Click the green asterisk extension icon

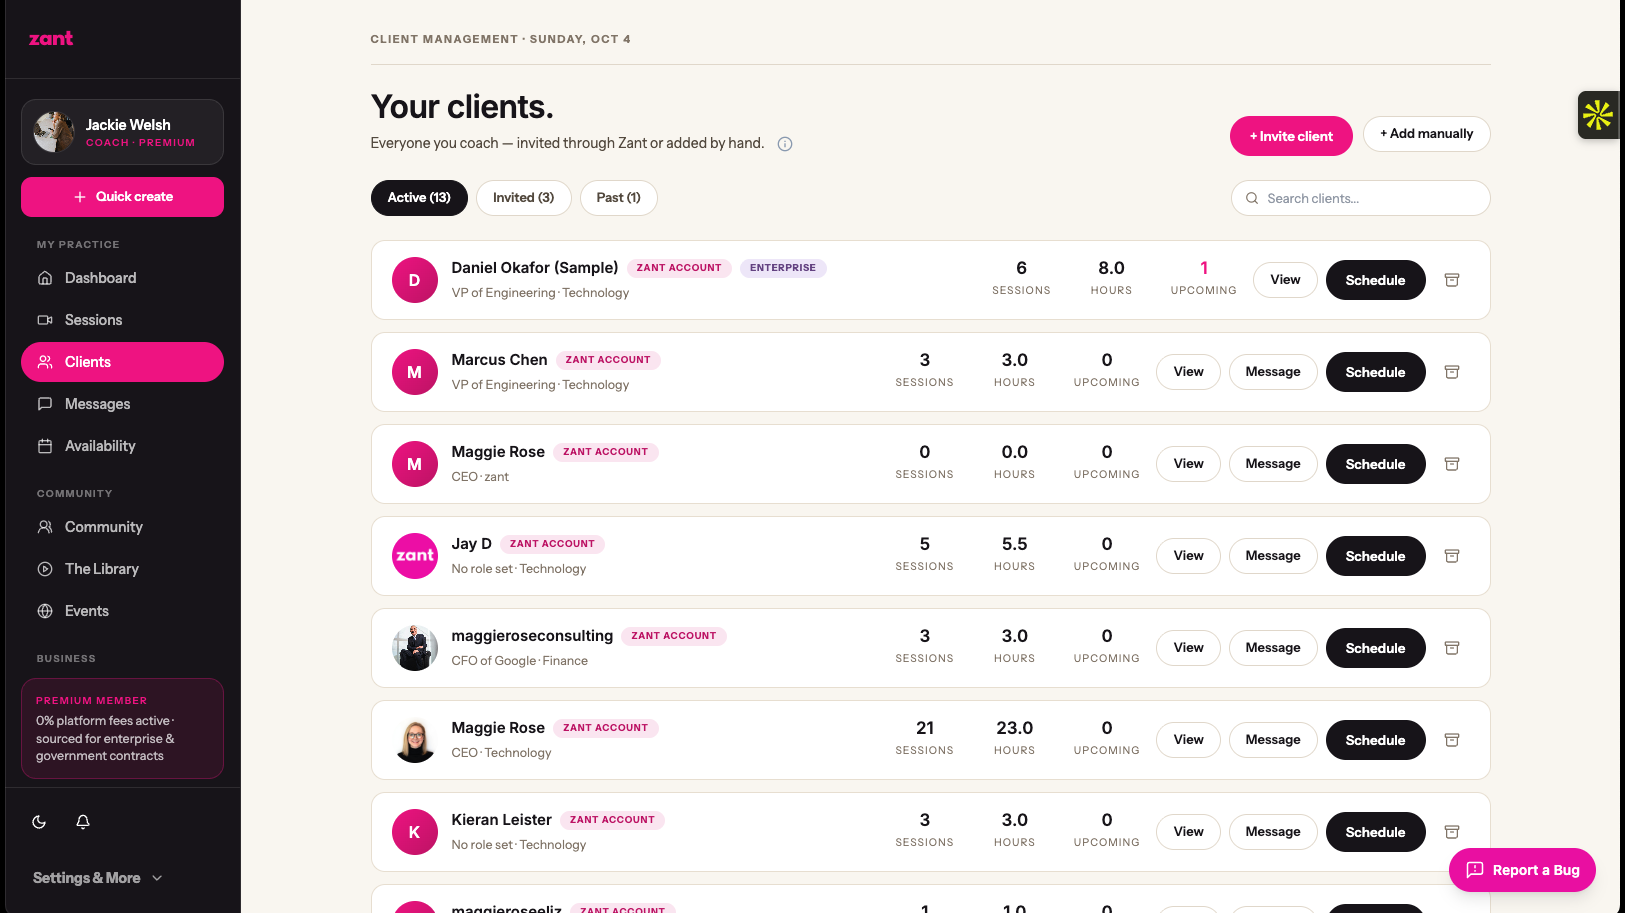[x=1598, y=115]
